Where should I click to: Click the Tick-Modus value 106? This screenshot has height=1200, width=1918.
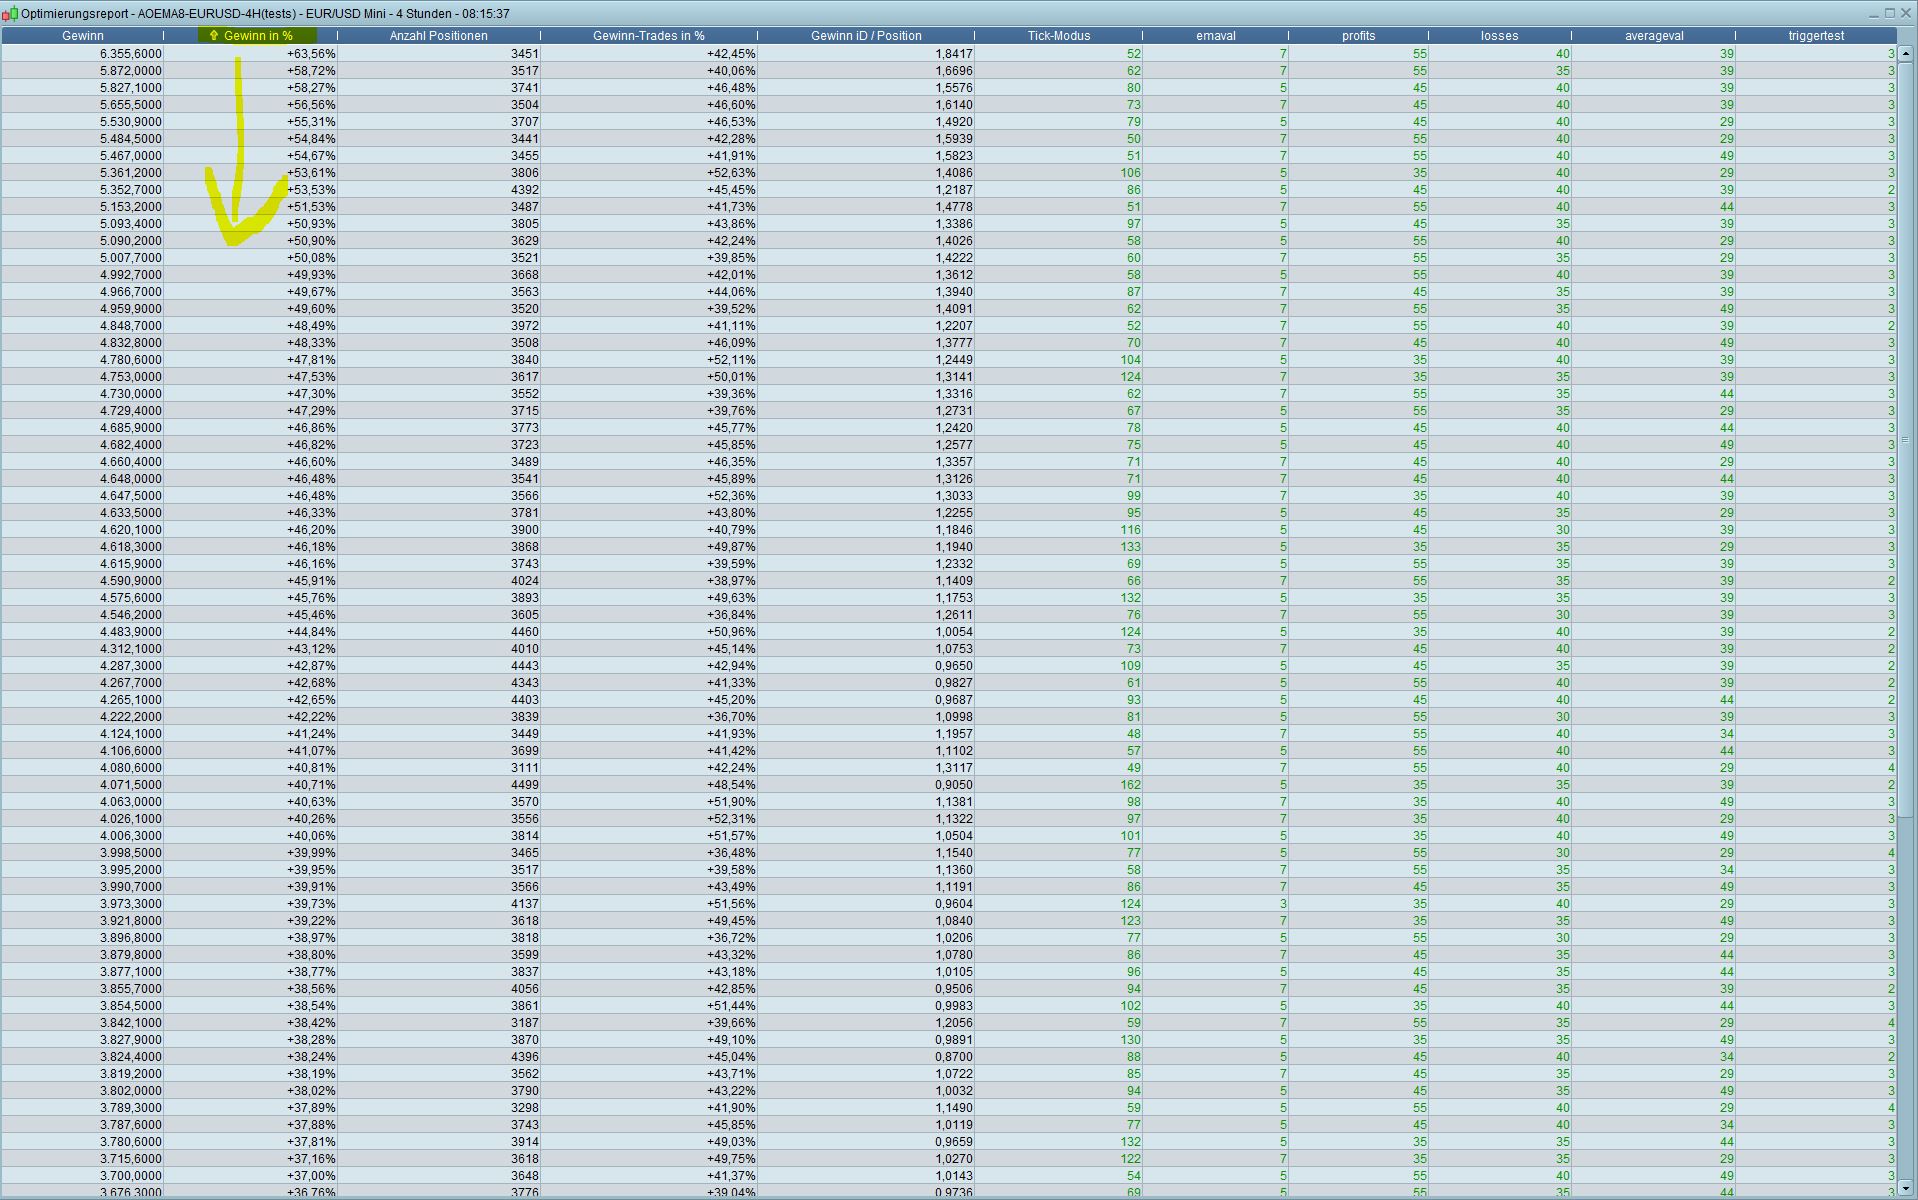point(1131,173)
